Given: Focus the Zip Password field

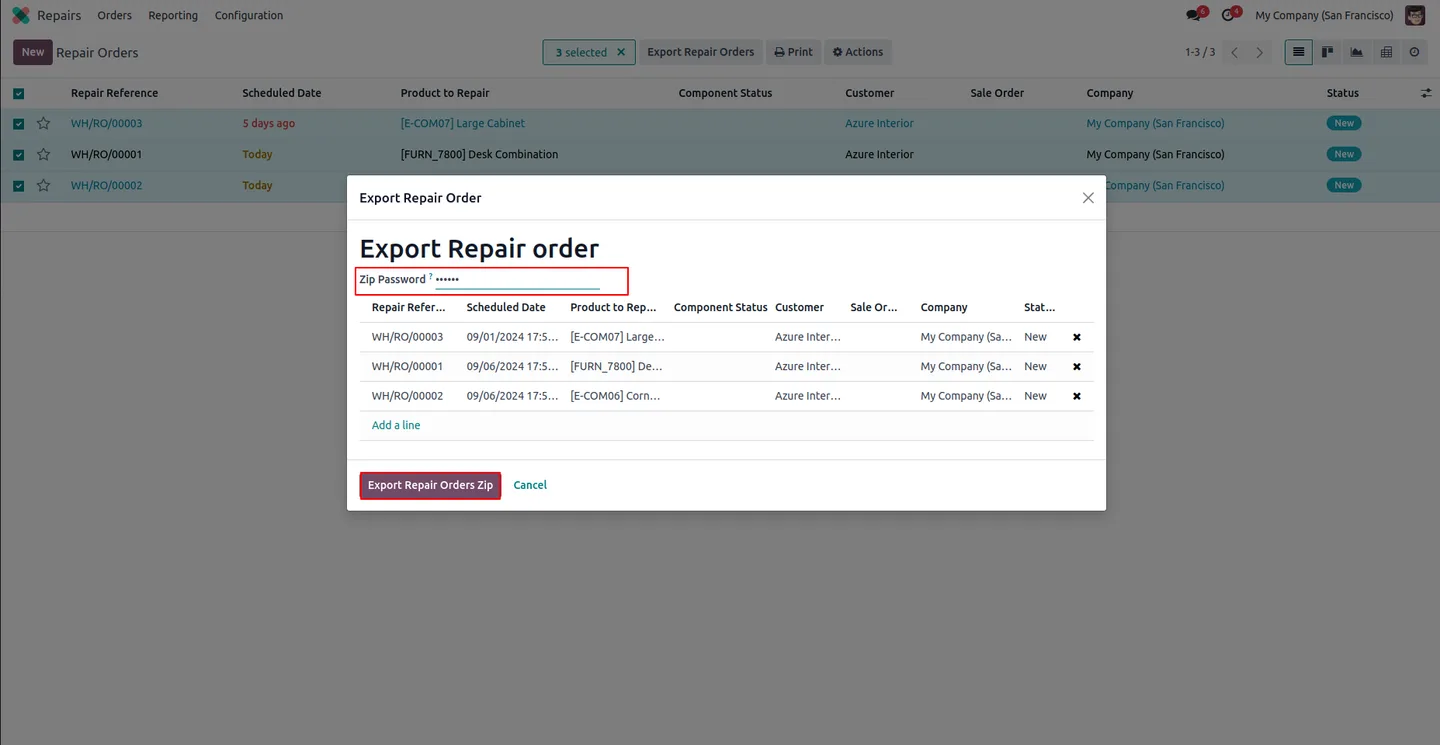Looking at the screenshot, I should coord(517,280).
